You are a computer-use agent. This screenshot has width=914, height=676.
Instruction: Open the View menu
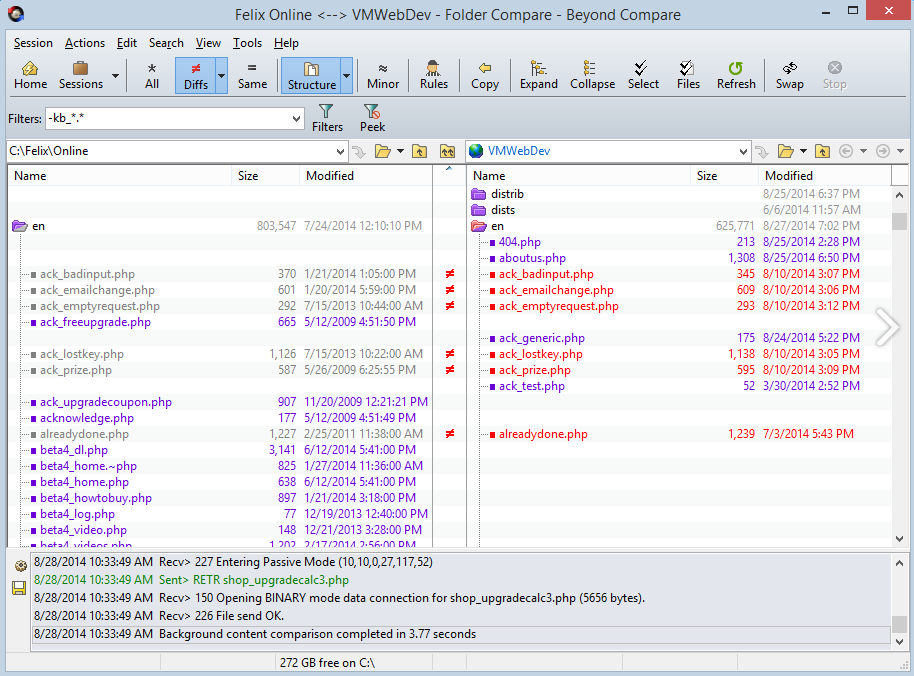coord(208,43)
